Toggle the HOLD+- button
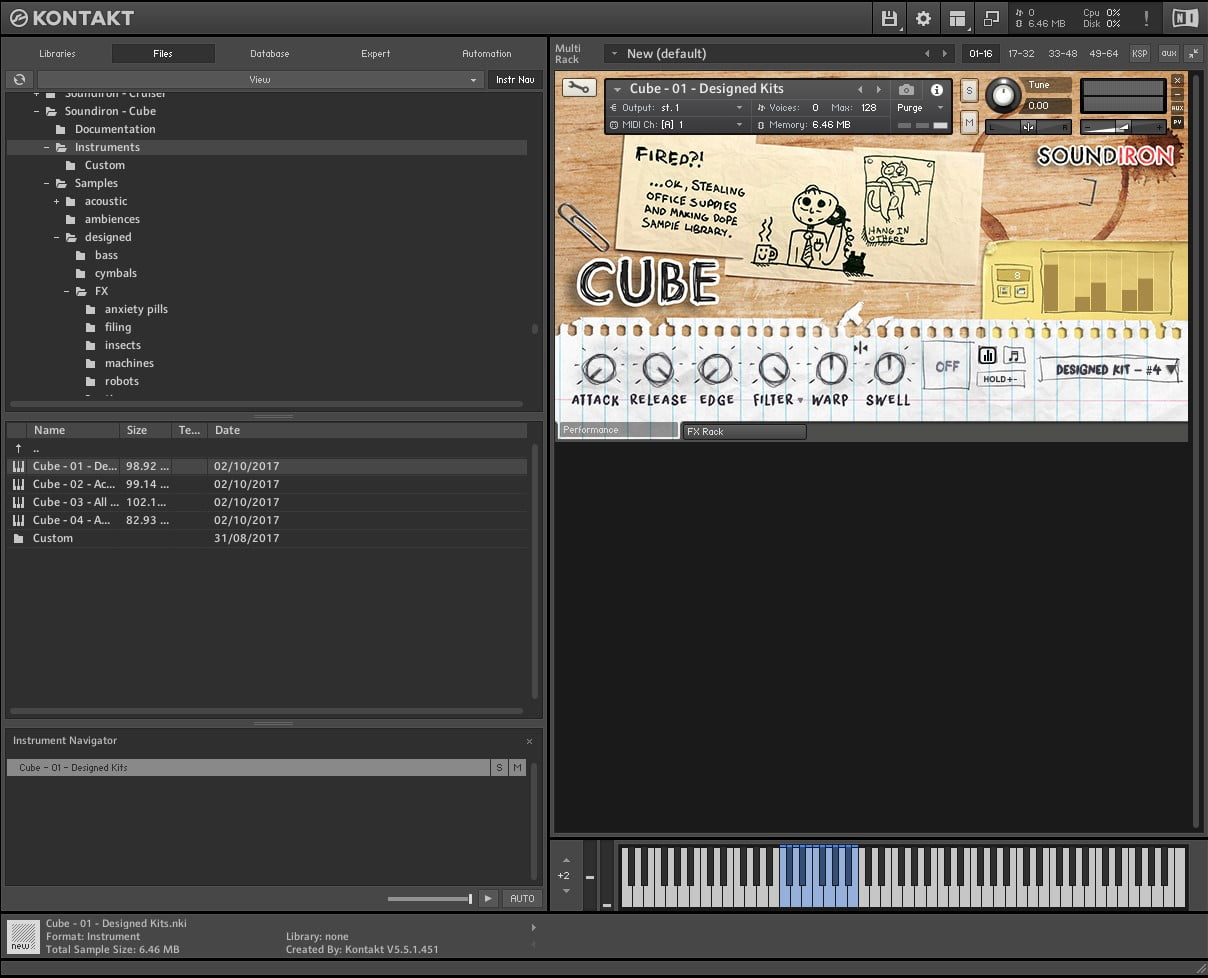The image size is (1208, 978). pyautogui.click(x=1000, y=380)
